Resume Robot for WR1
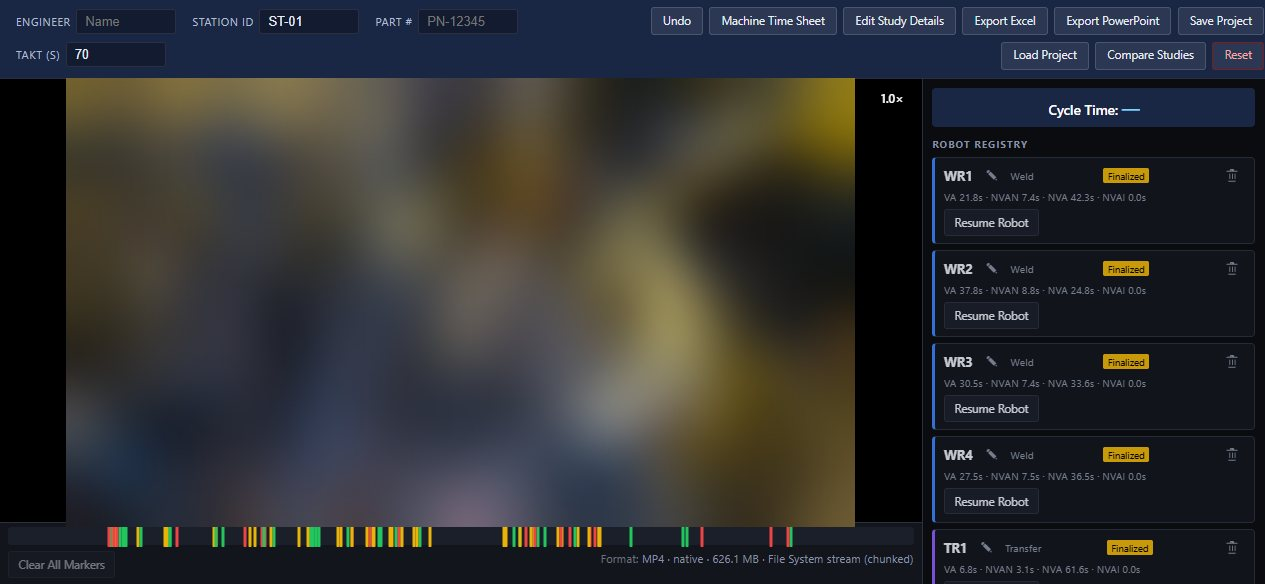Screen dimensions: 1265x584 [x=991, y=223]
